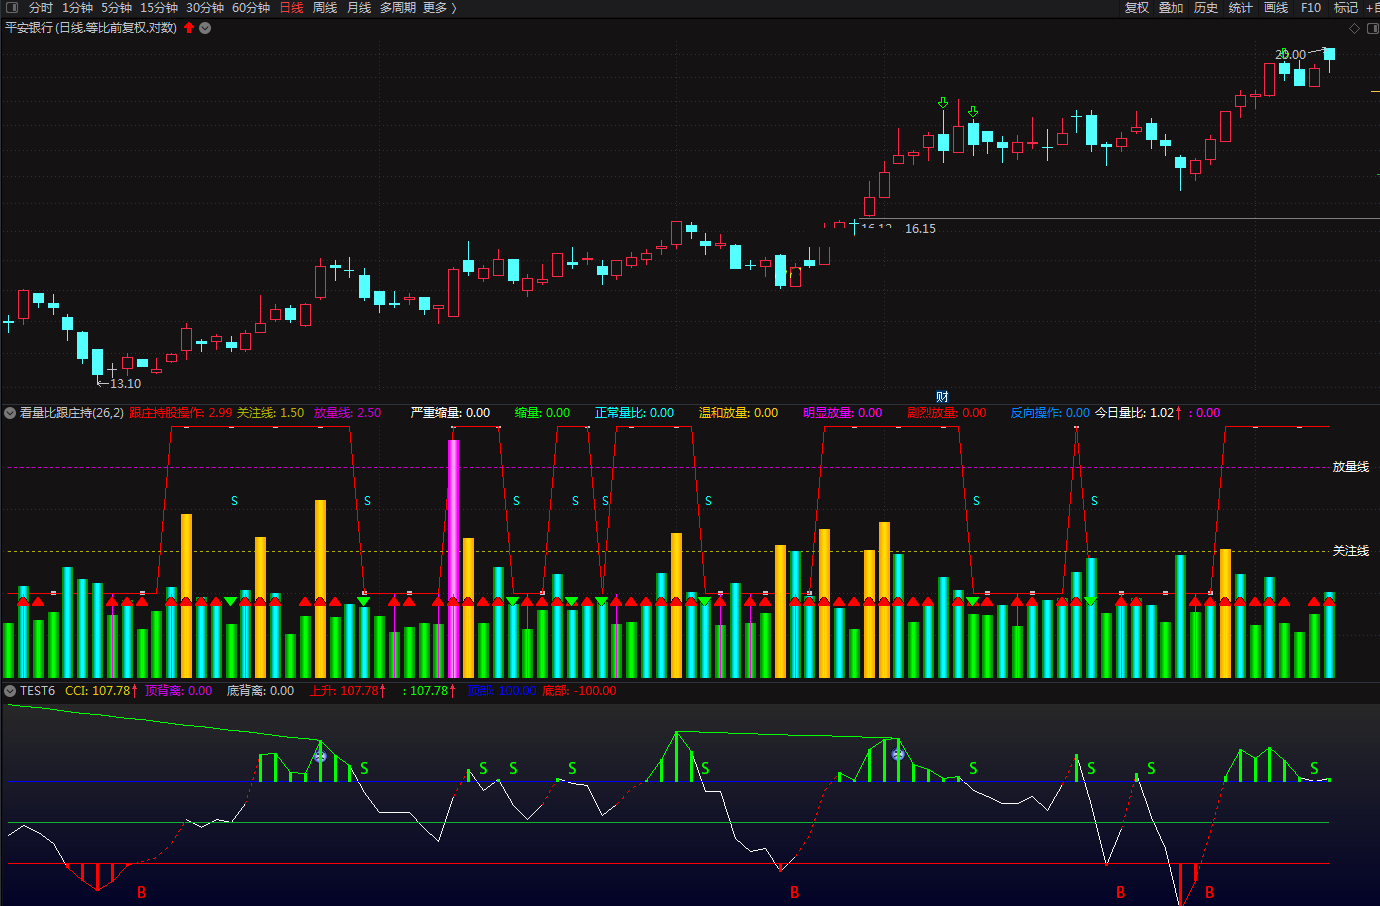Toggle the left sidebar panel icon

(12, 7)
